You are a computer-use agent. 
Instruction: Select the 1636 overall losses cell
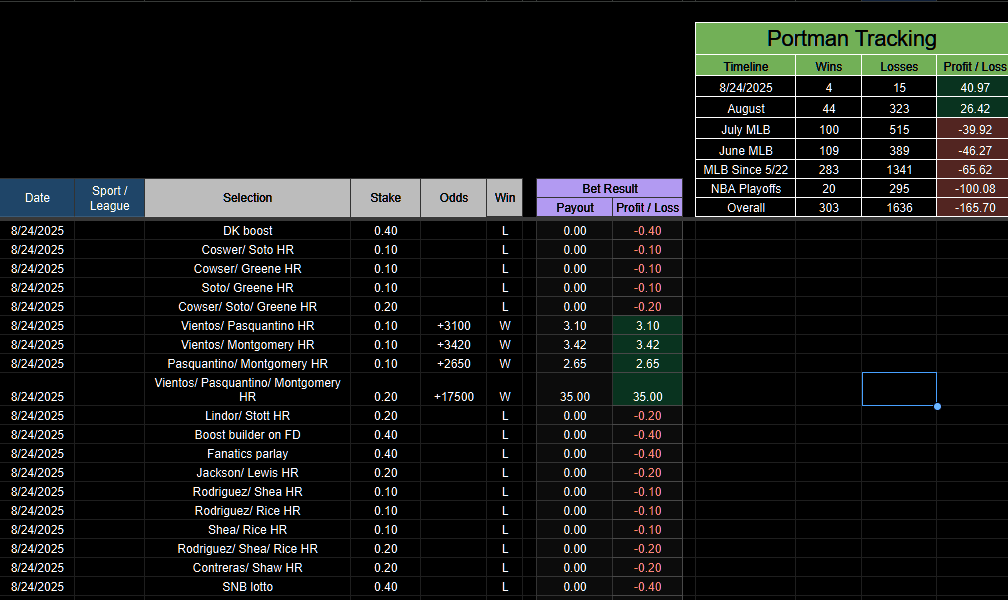click(899, 208)
